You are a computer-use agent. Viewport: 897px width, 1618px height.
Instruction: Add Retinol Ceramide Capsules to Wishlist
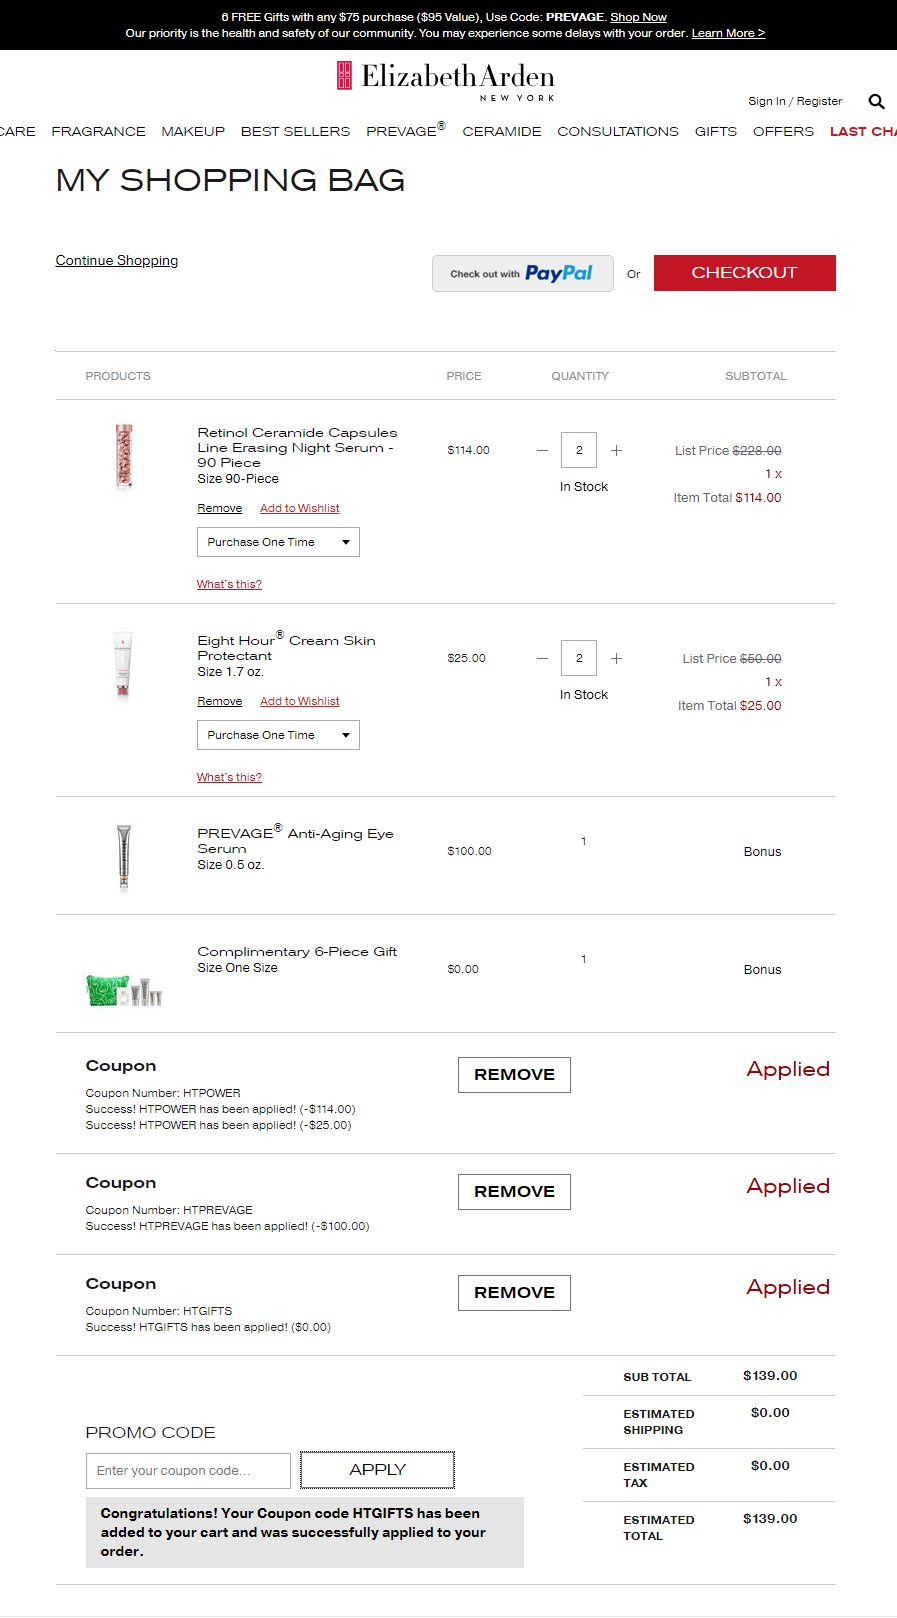tap(299, 509)
